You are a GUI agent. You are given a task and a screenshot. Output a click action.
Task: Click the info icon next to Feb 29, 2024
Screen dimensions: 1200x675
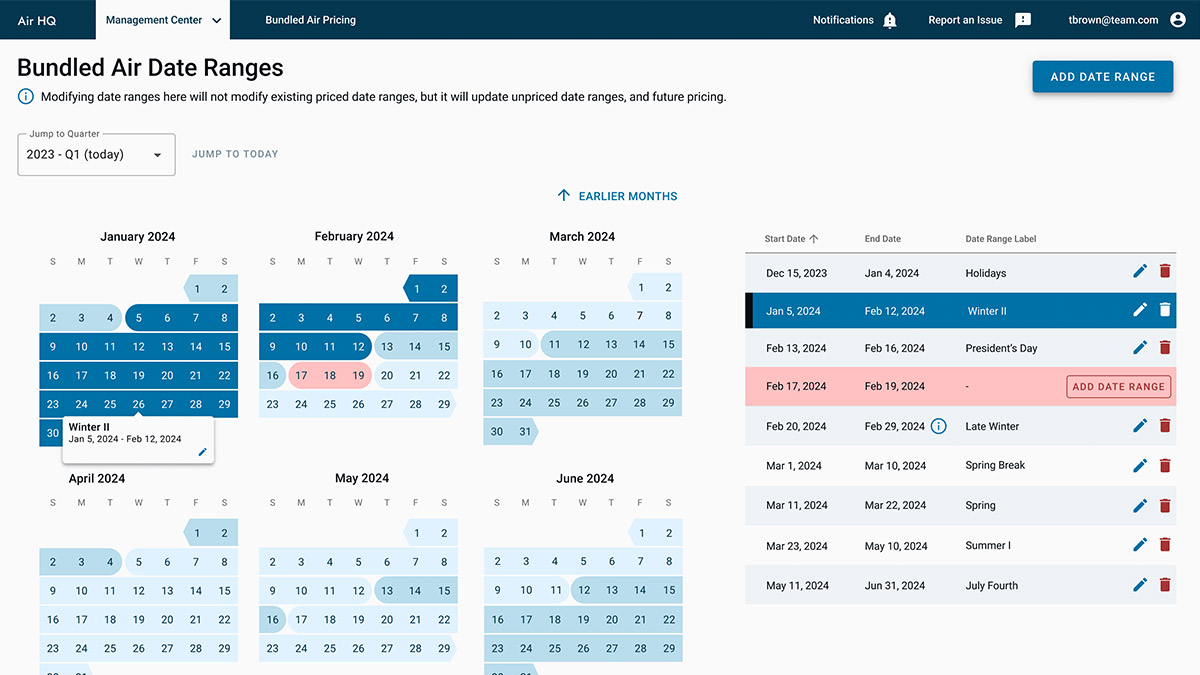tap(938, 426)
